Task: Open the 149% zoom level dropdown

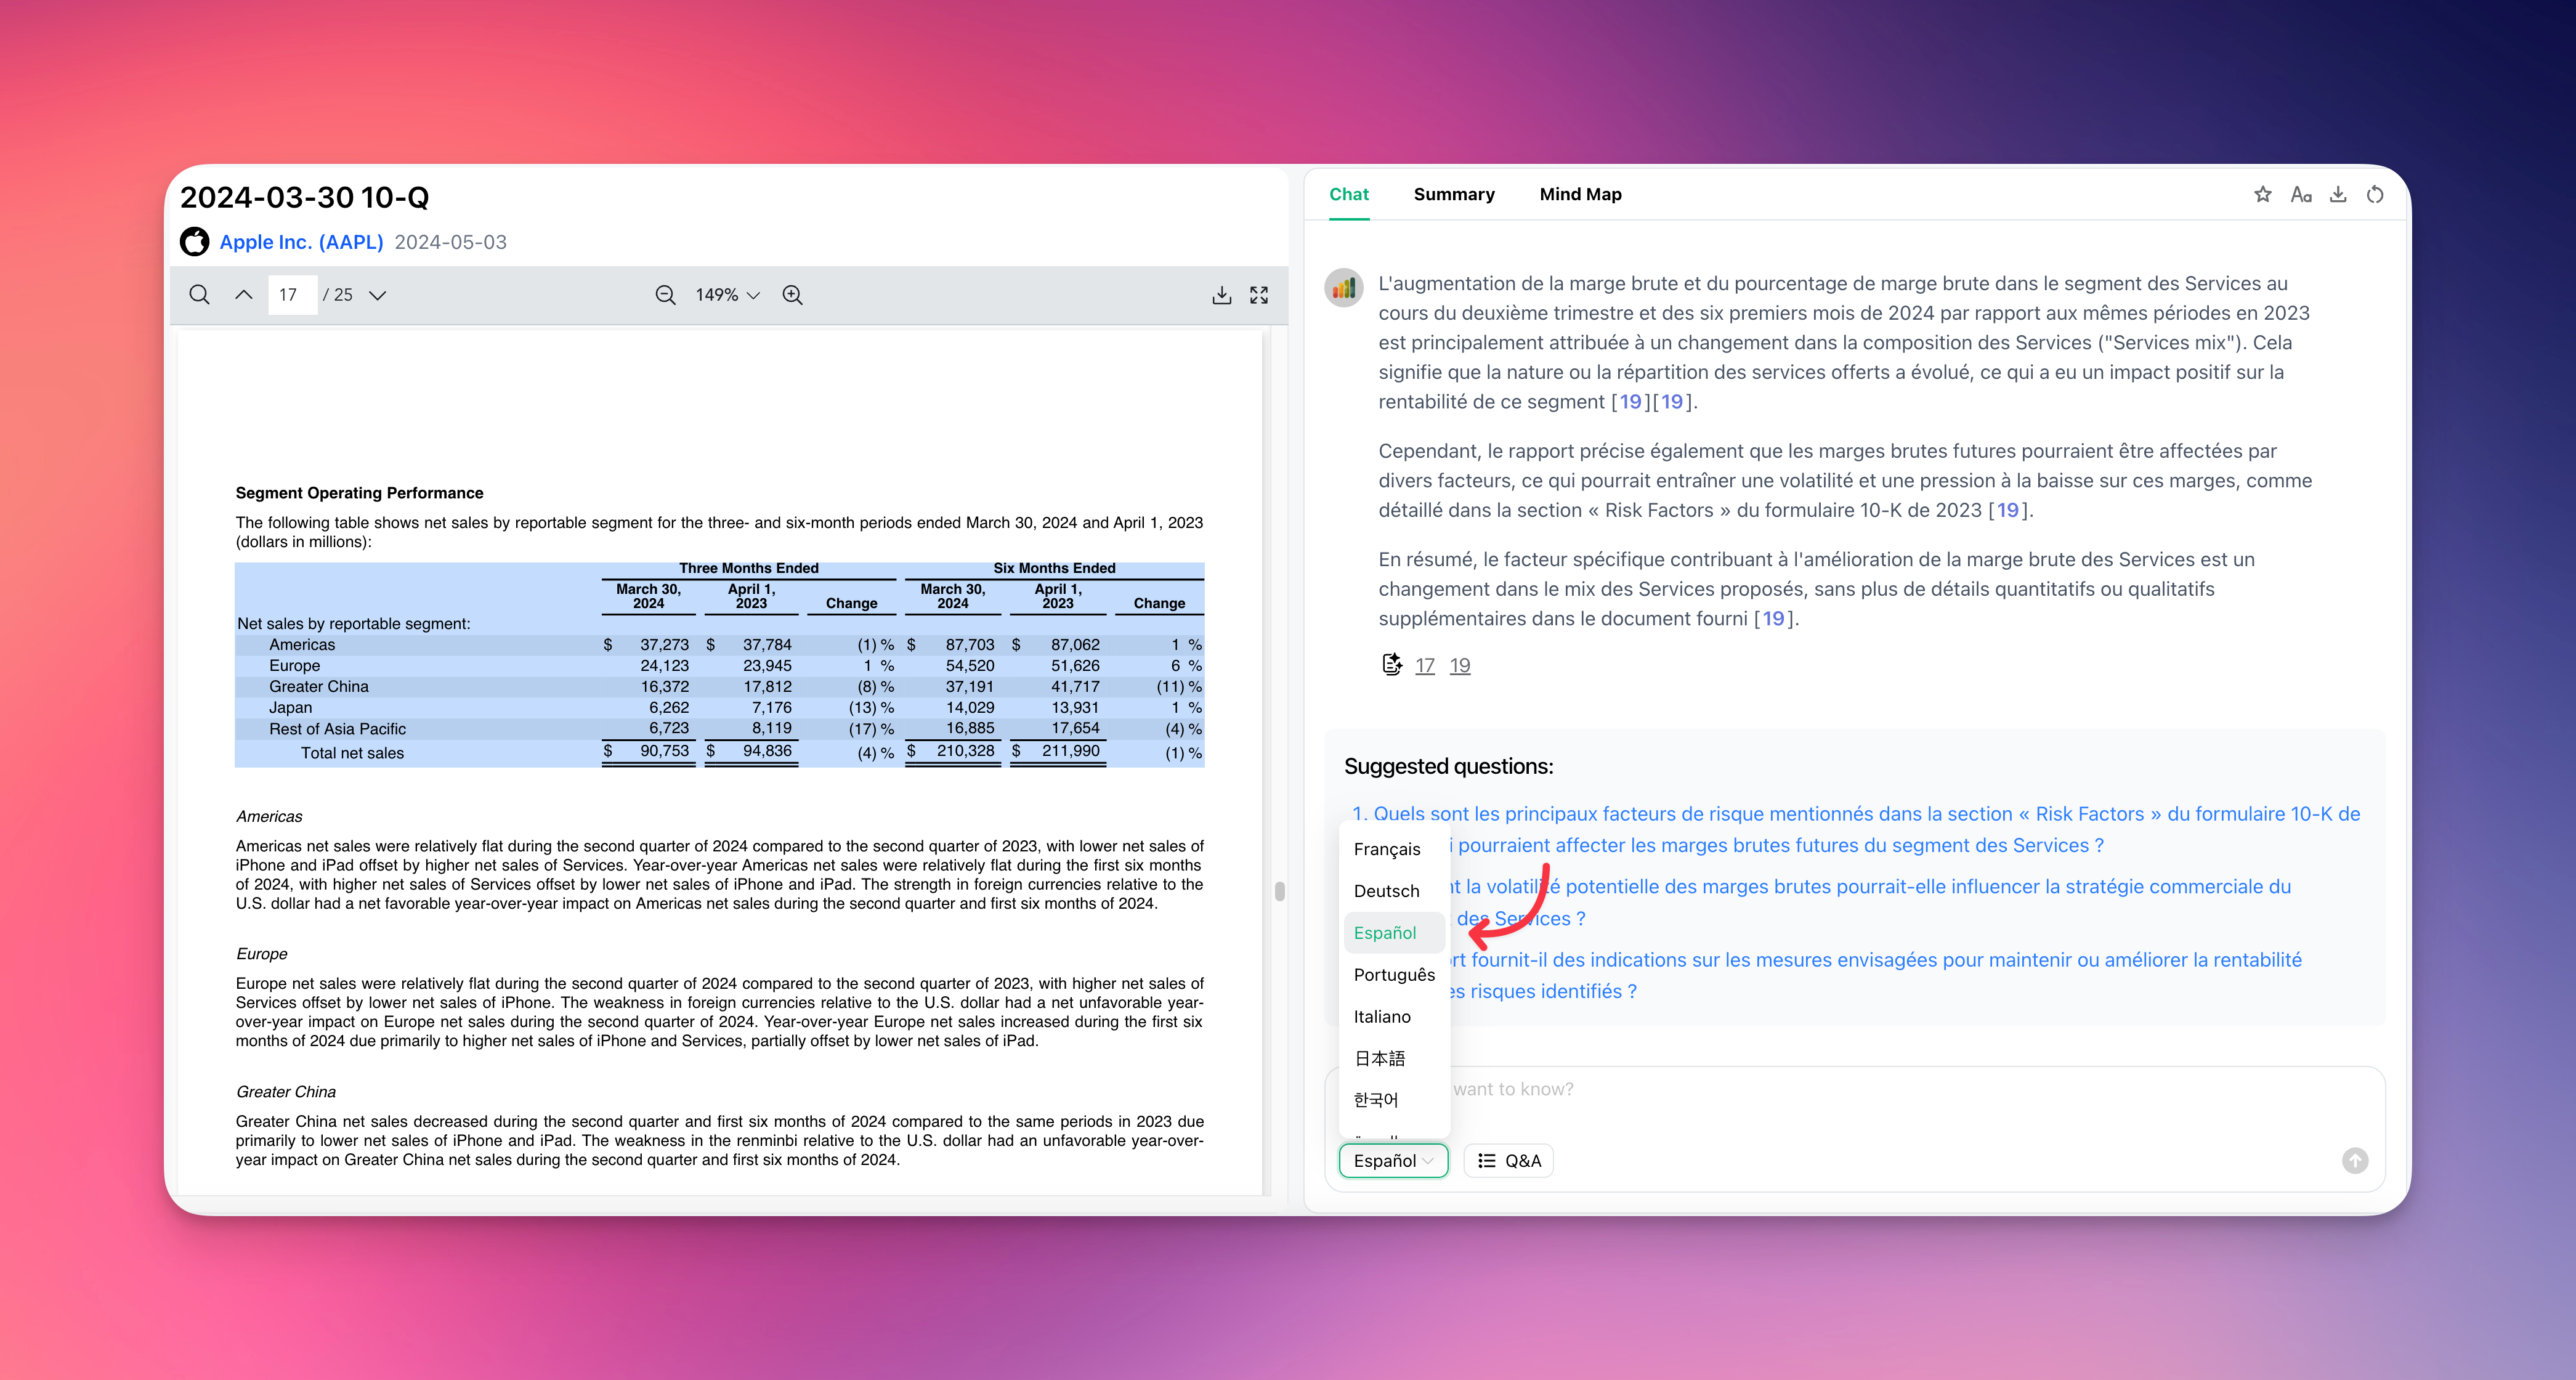Action: (x=727, y=295)
